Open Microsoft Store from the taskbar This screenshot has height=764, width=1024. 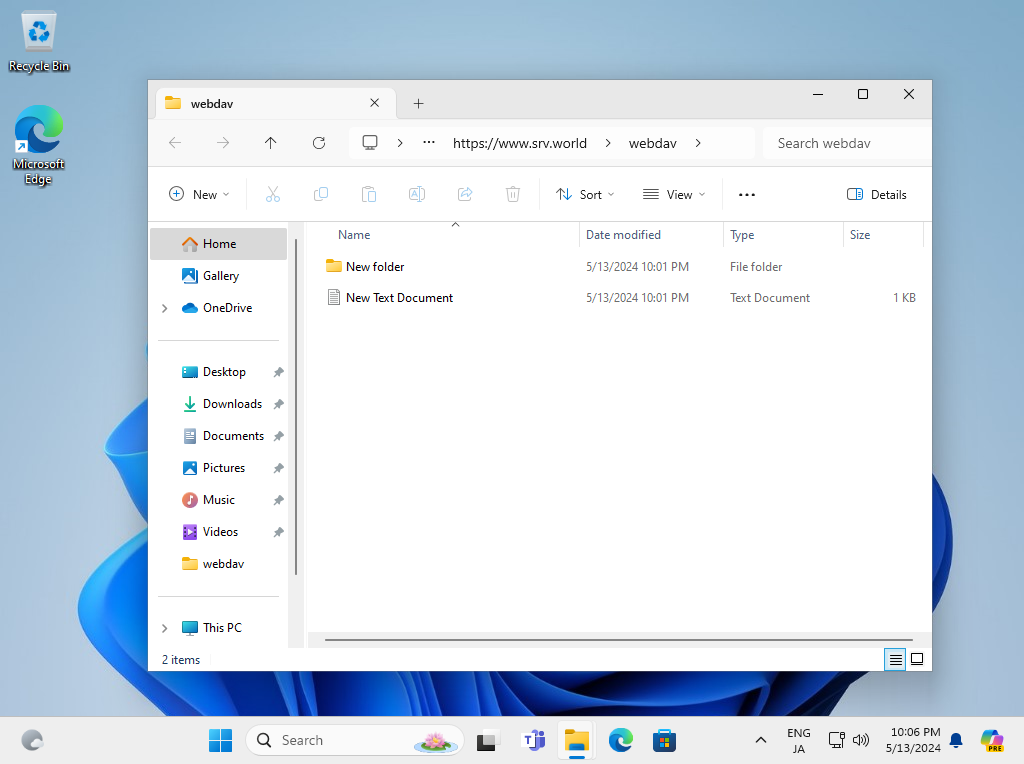point(664,740)
